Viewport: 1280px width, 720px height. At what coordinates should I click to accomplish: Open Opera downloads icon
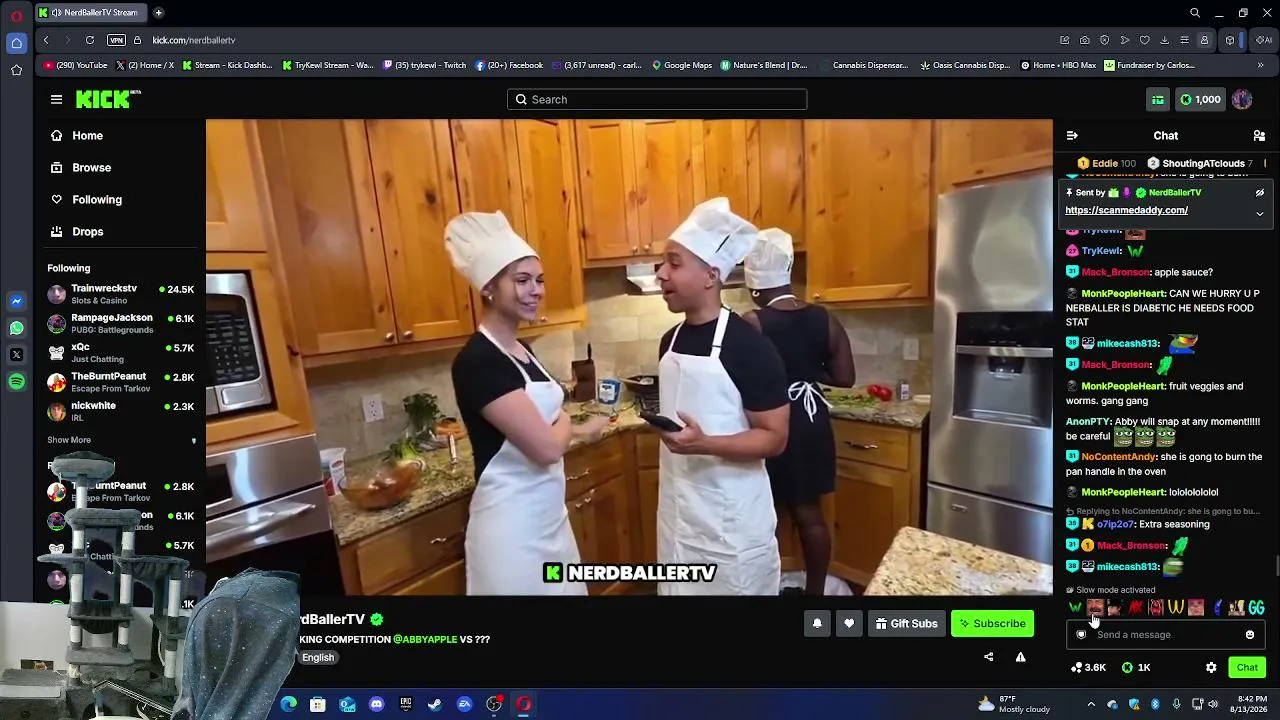click(x=1165, y=40)
